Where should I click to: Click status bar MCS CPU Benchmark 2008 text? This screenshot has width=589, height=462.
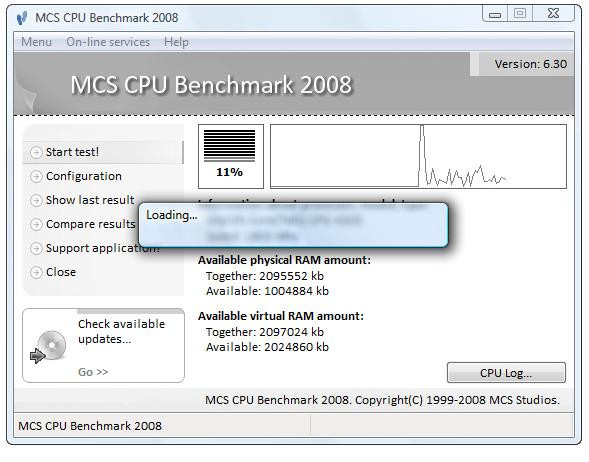pos(90,426)
